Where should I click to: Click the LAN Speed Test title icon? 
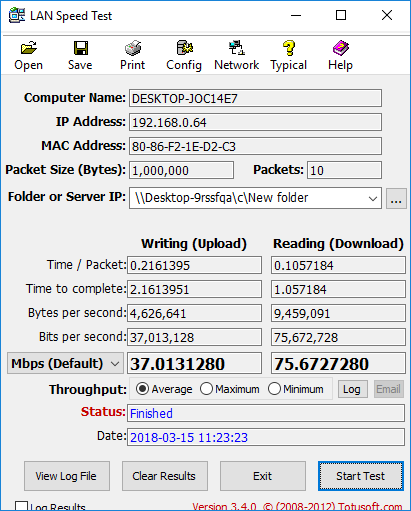pyautogui.click(x=17, y=15)
